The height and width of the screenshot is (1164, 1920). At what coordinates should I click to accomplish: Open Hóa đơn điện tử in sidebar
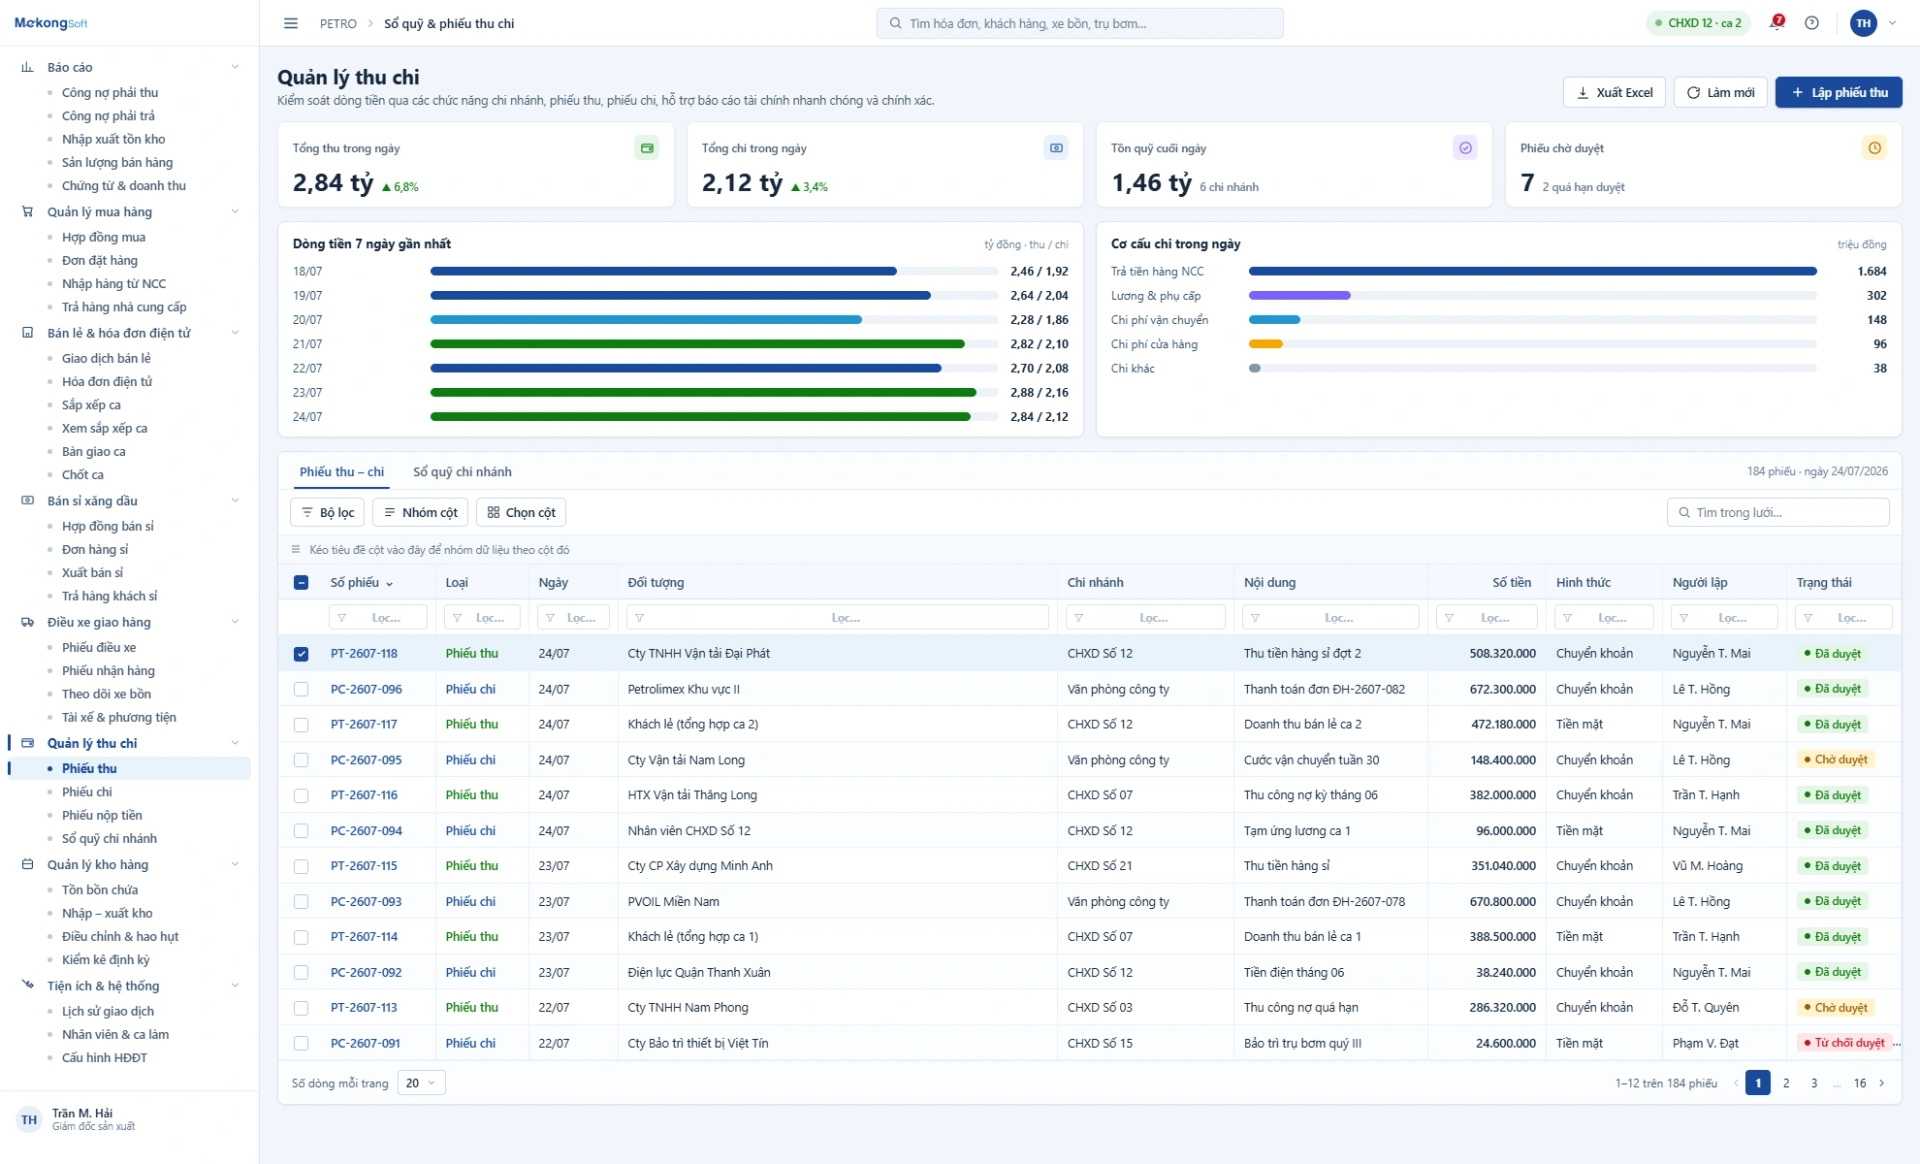pos(107,381)
